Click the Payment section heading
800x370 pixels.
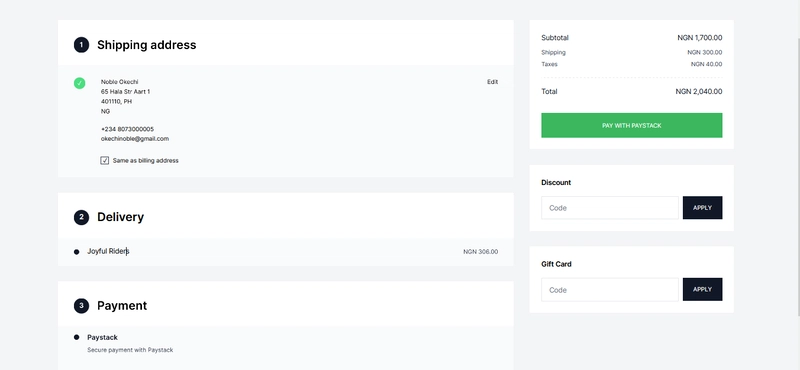click(122, 306)
